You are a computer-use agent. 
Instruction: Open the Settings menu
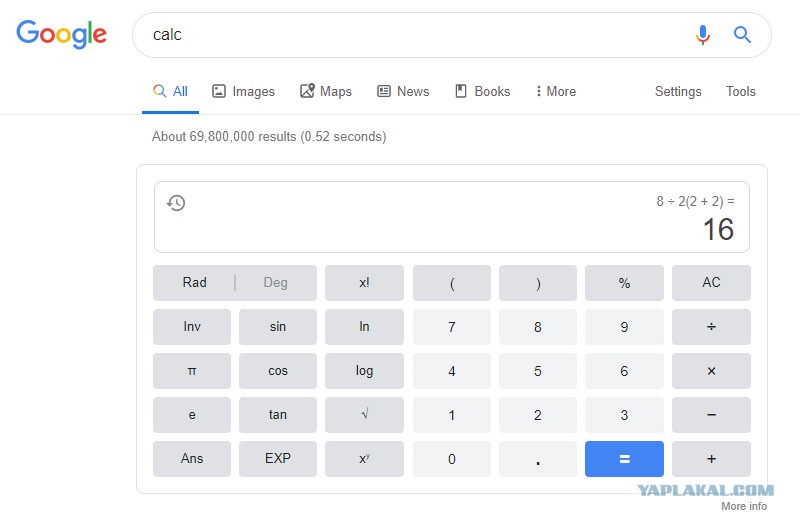click(678, 91)
